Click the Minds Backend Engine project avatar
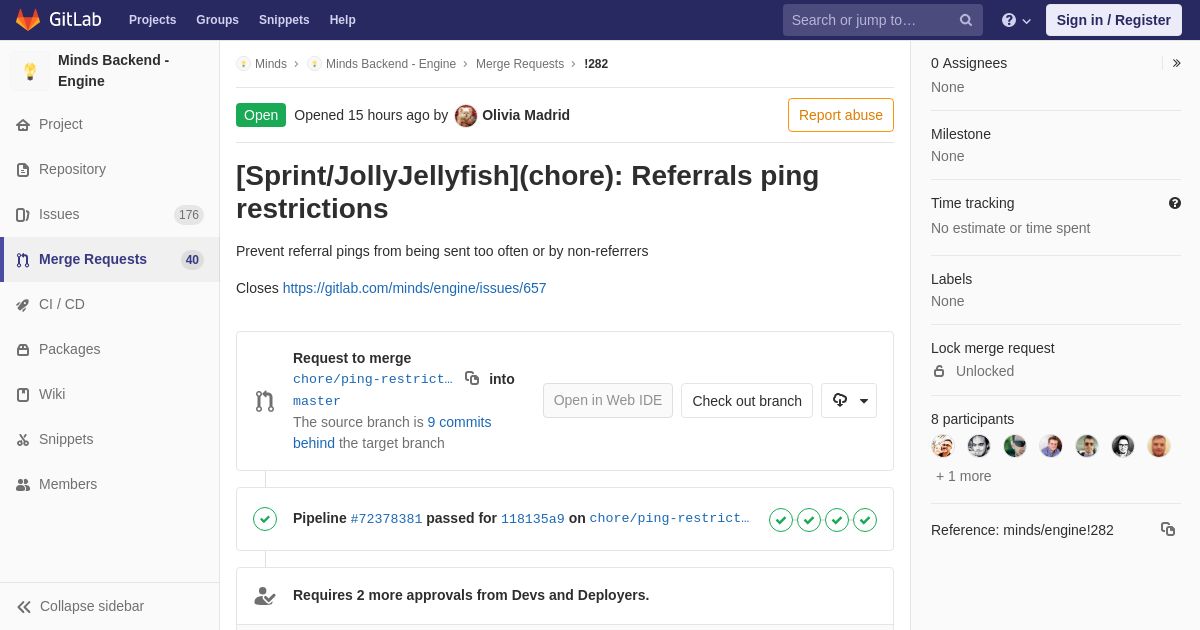This screenshot has height=630, width=1200. (x=30, y=71)
